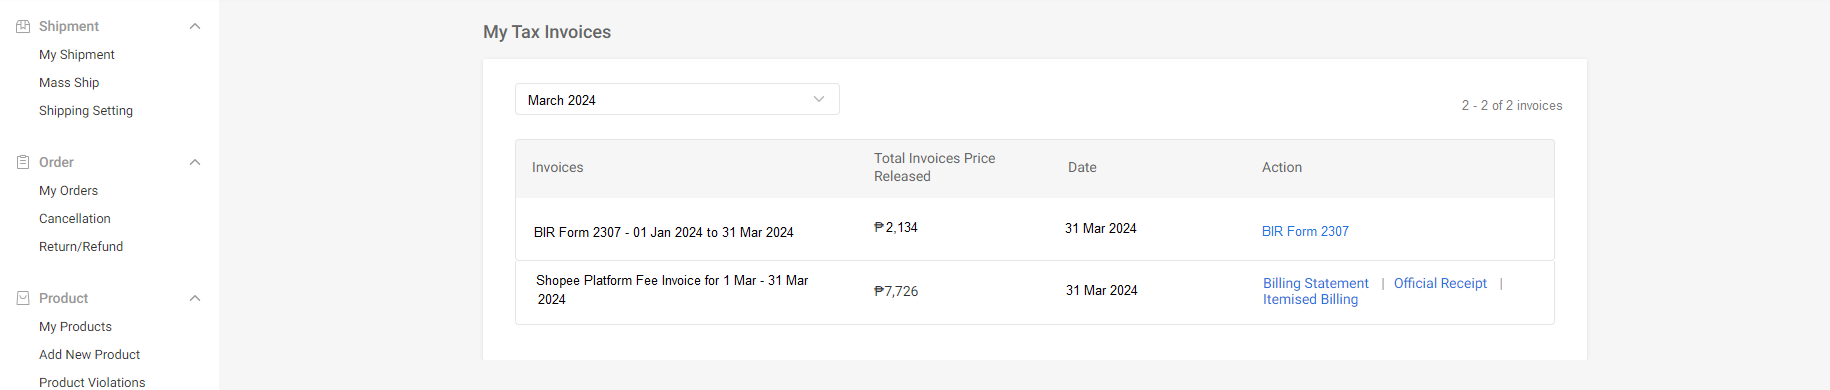Click the Total Invoices Price Released header
Image resolution: width=1830 pixels, height=390 pixels.
935,167
